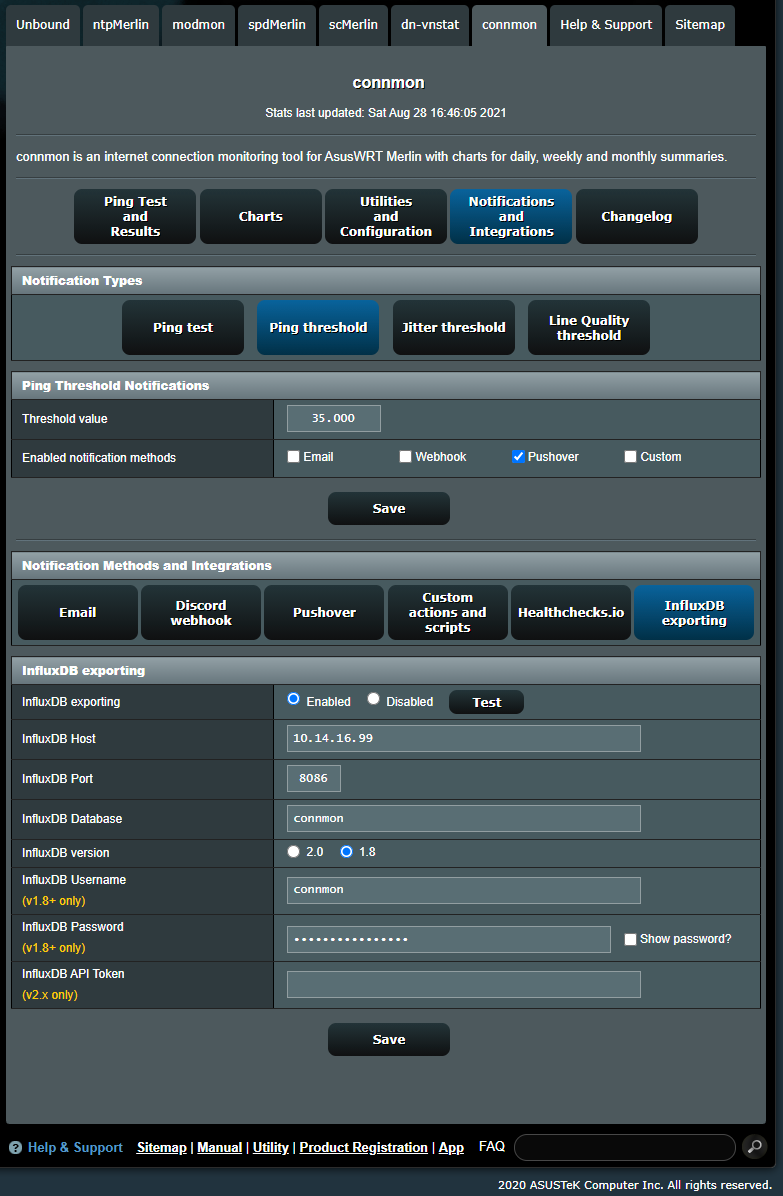Click the Help & Support question mark icon
Viewport: 783px width, 1196px height.
click(15, 1148)
